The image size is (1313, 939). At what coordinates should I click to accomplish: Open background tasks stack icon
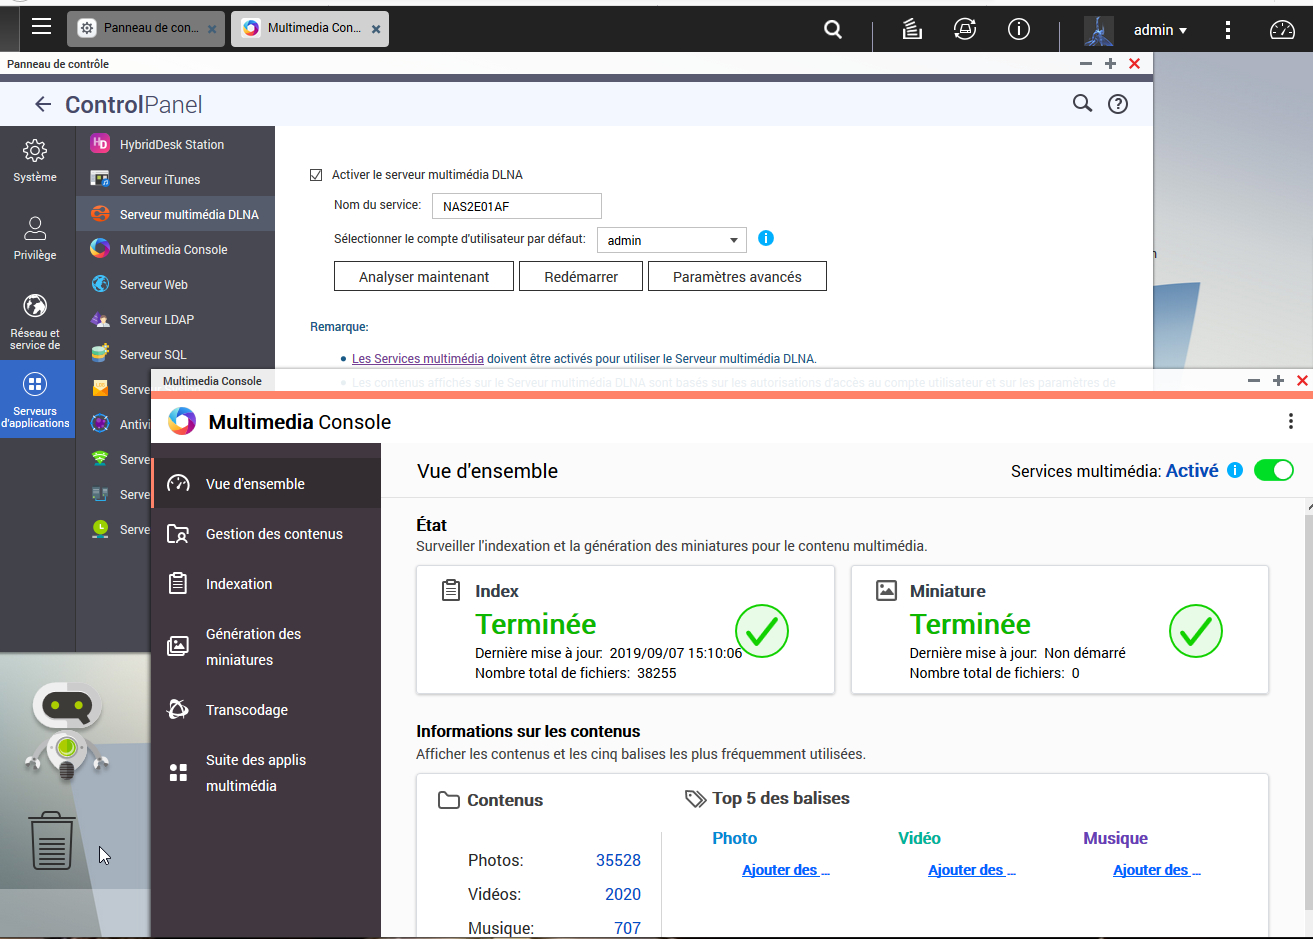[x=911, y=29]
